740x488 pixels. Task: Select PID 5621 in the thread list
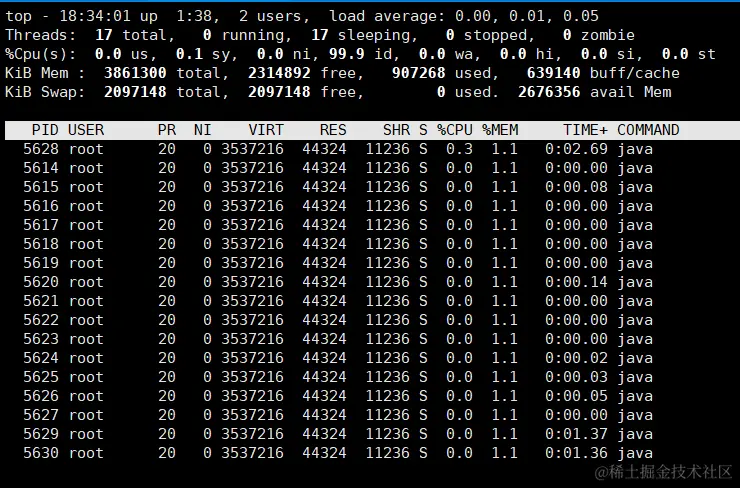pyautogui.click(x=41, y=301)
